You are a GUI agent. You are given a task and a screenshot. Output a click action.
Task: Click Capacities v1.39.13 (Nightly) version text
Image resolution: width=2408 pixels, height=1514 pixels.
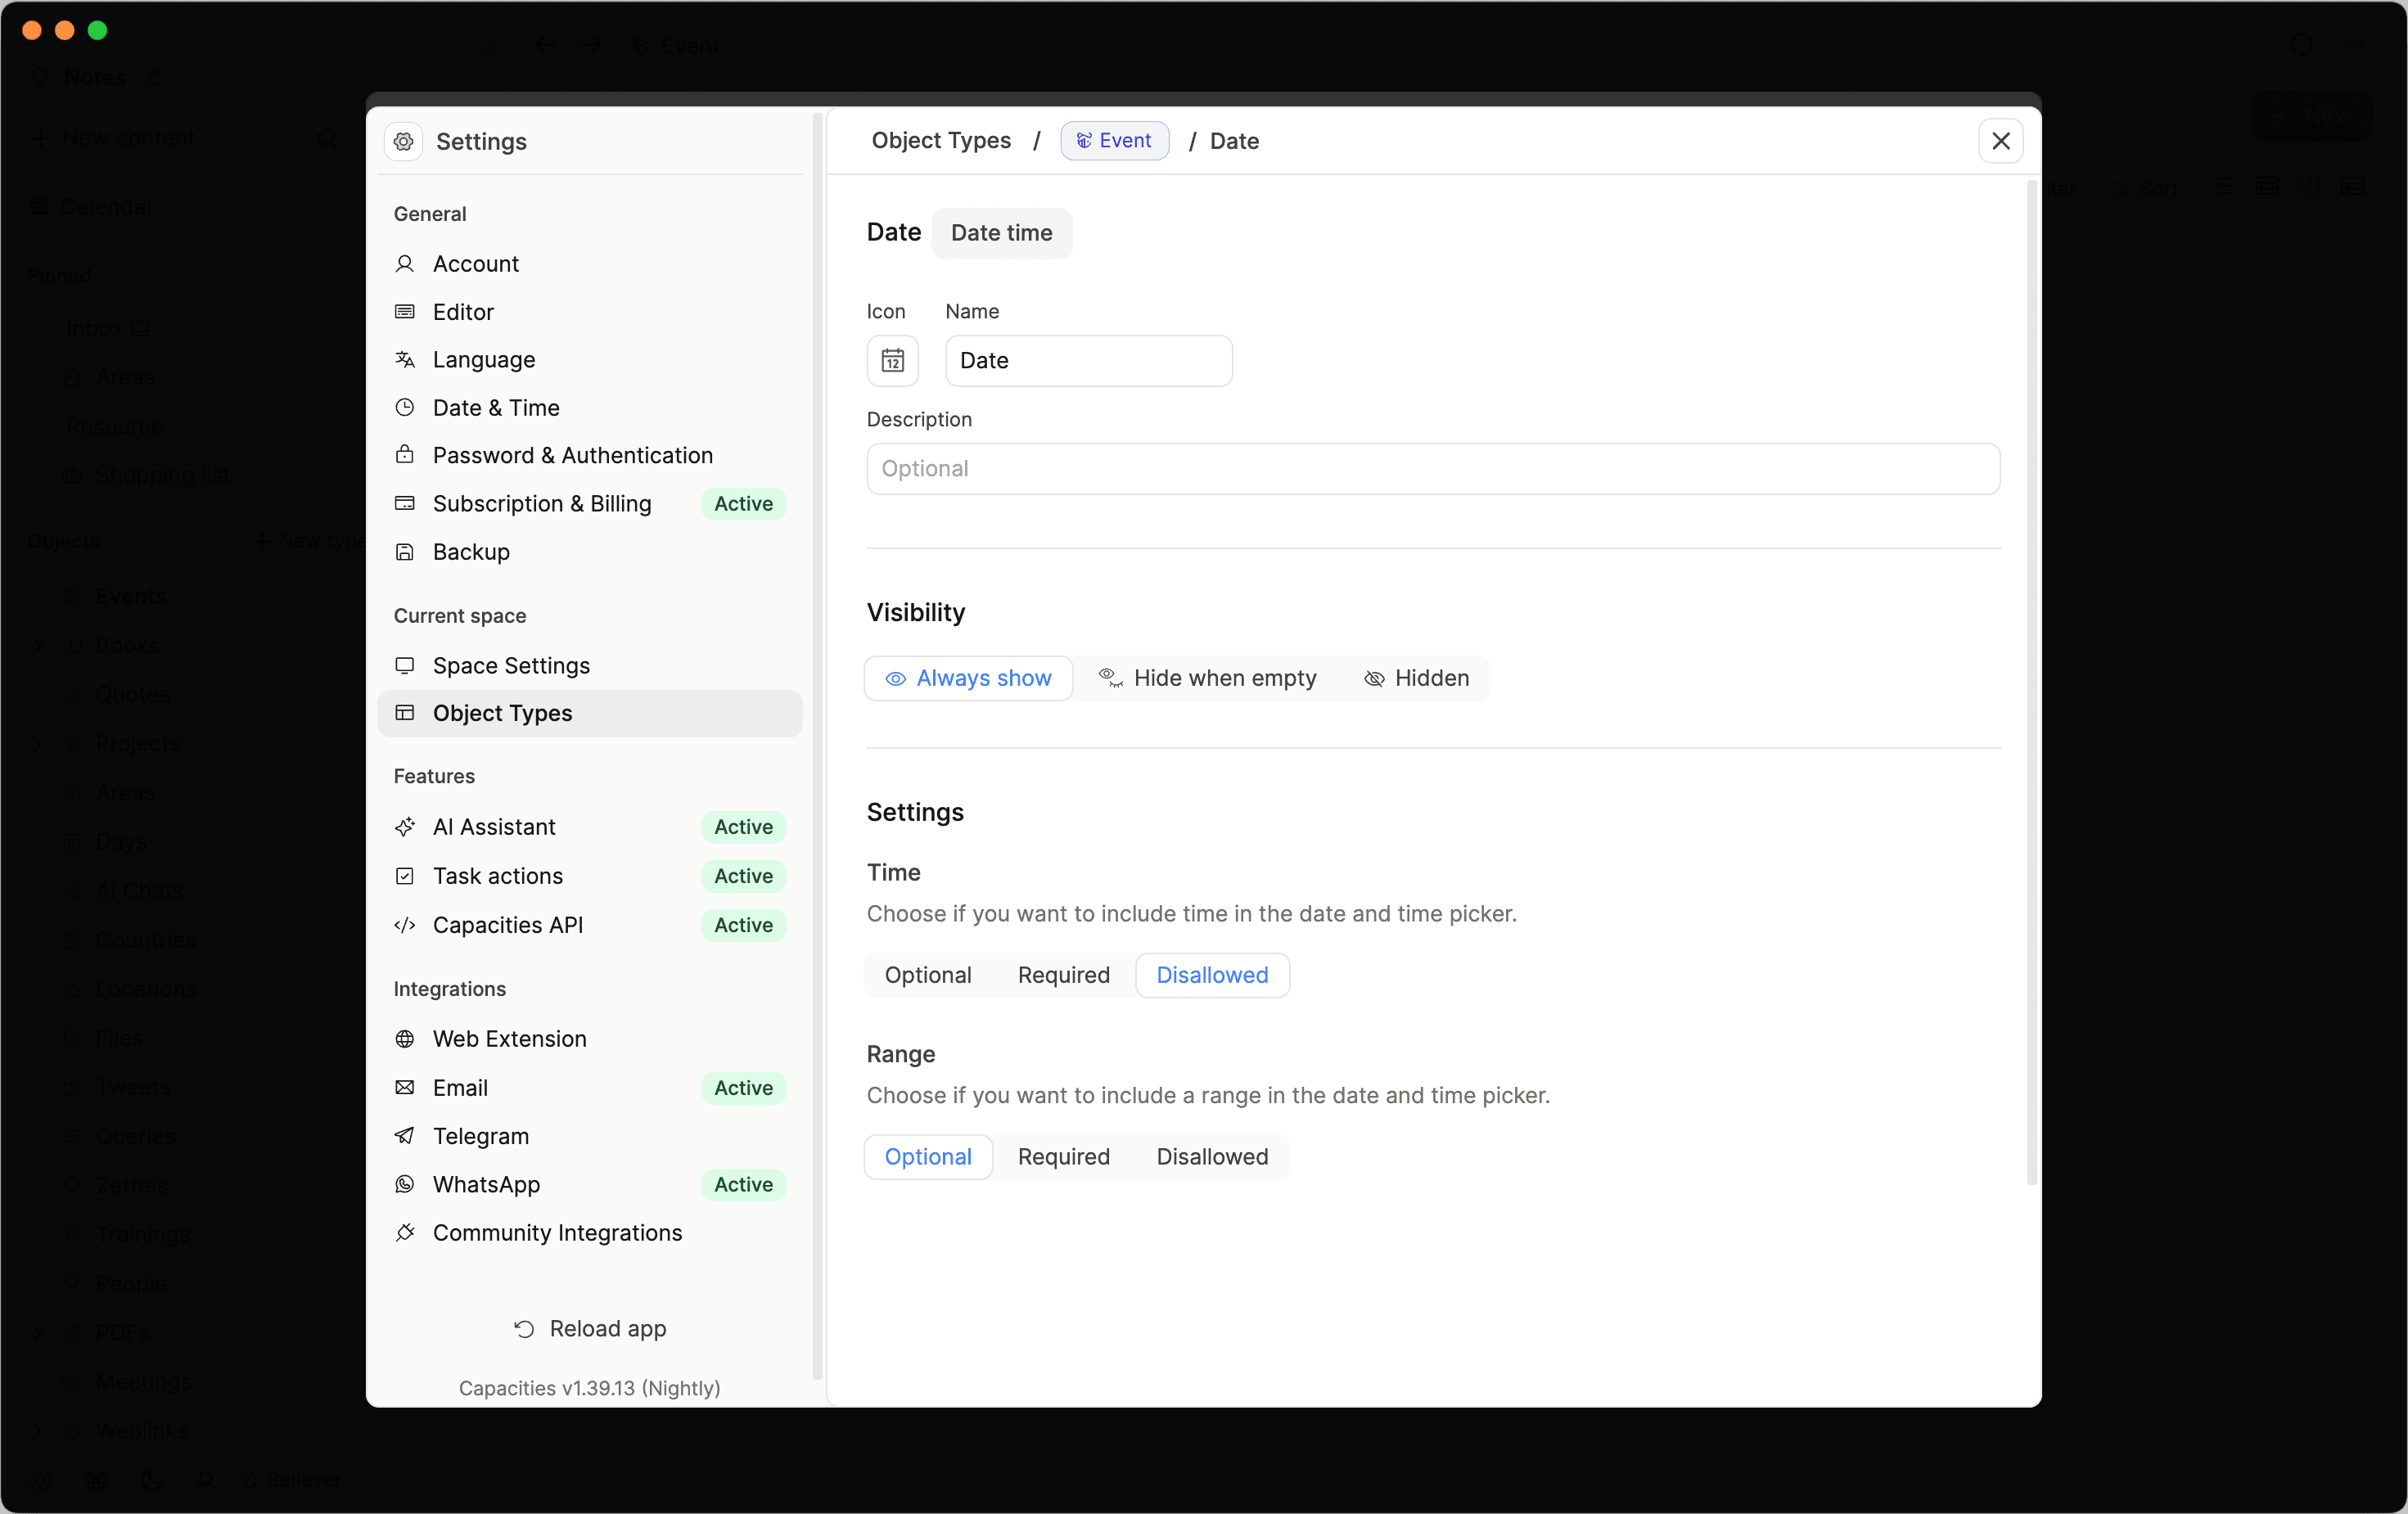pyautogui.click(x=589, y=1389)
